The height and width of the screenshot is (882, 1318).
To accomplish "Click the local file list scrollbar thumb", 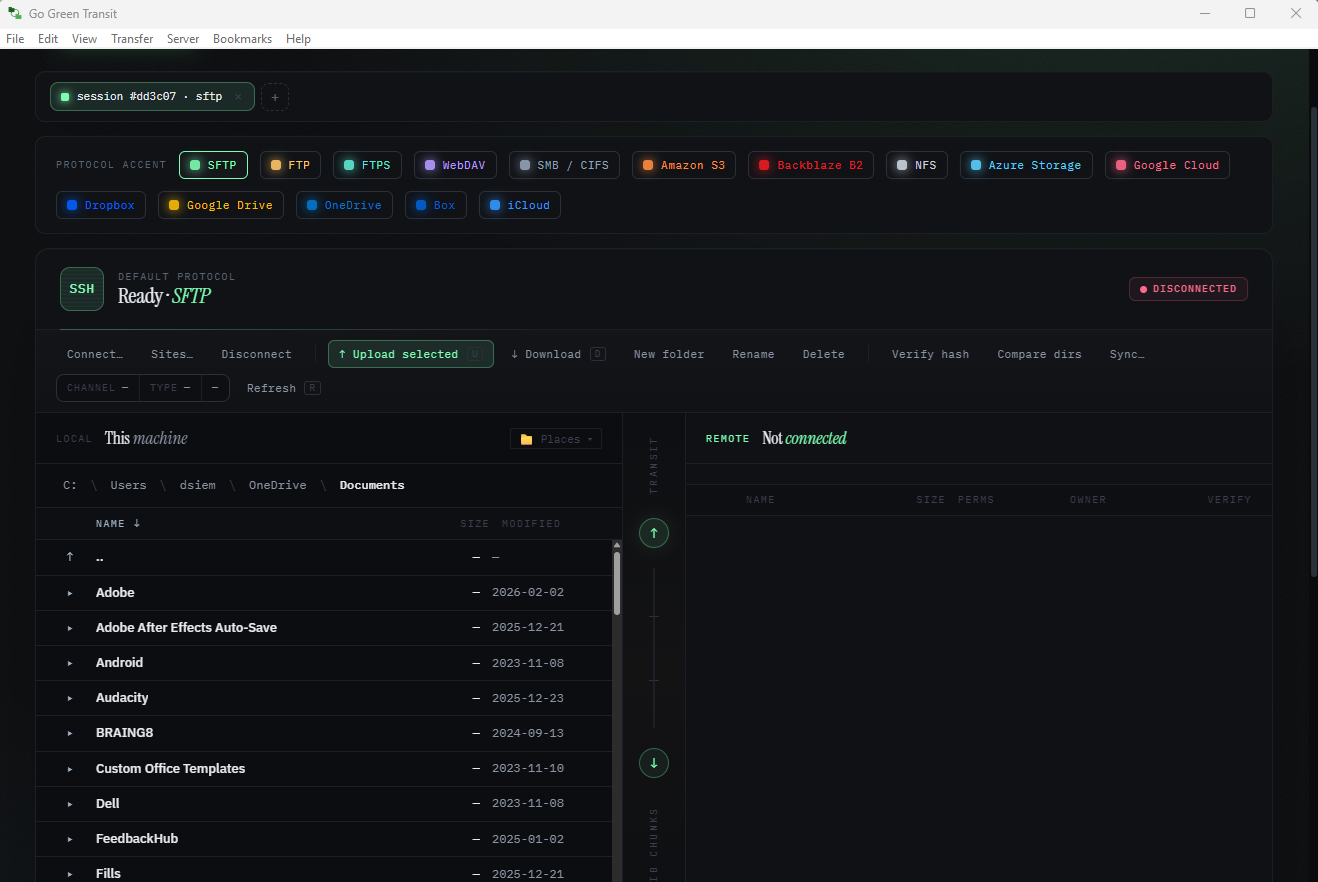I will [617, 583].
